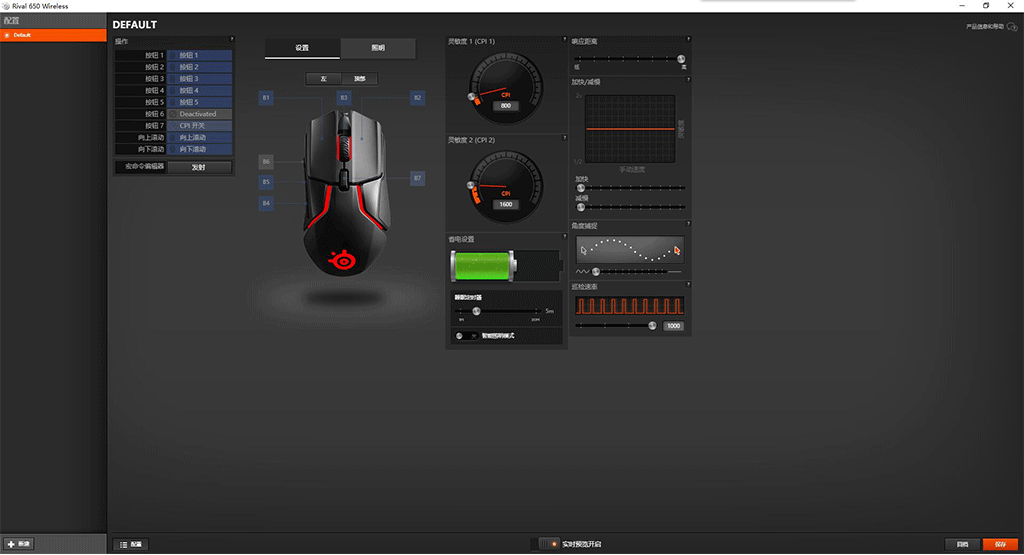
Task: Click the polling rate value field 1000
Action: (673, 326)
